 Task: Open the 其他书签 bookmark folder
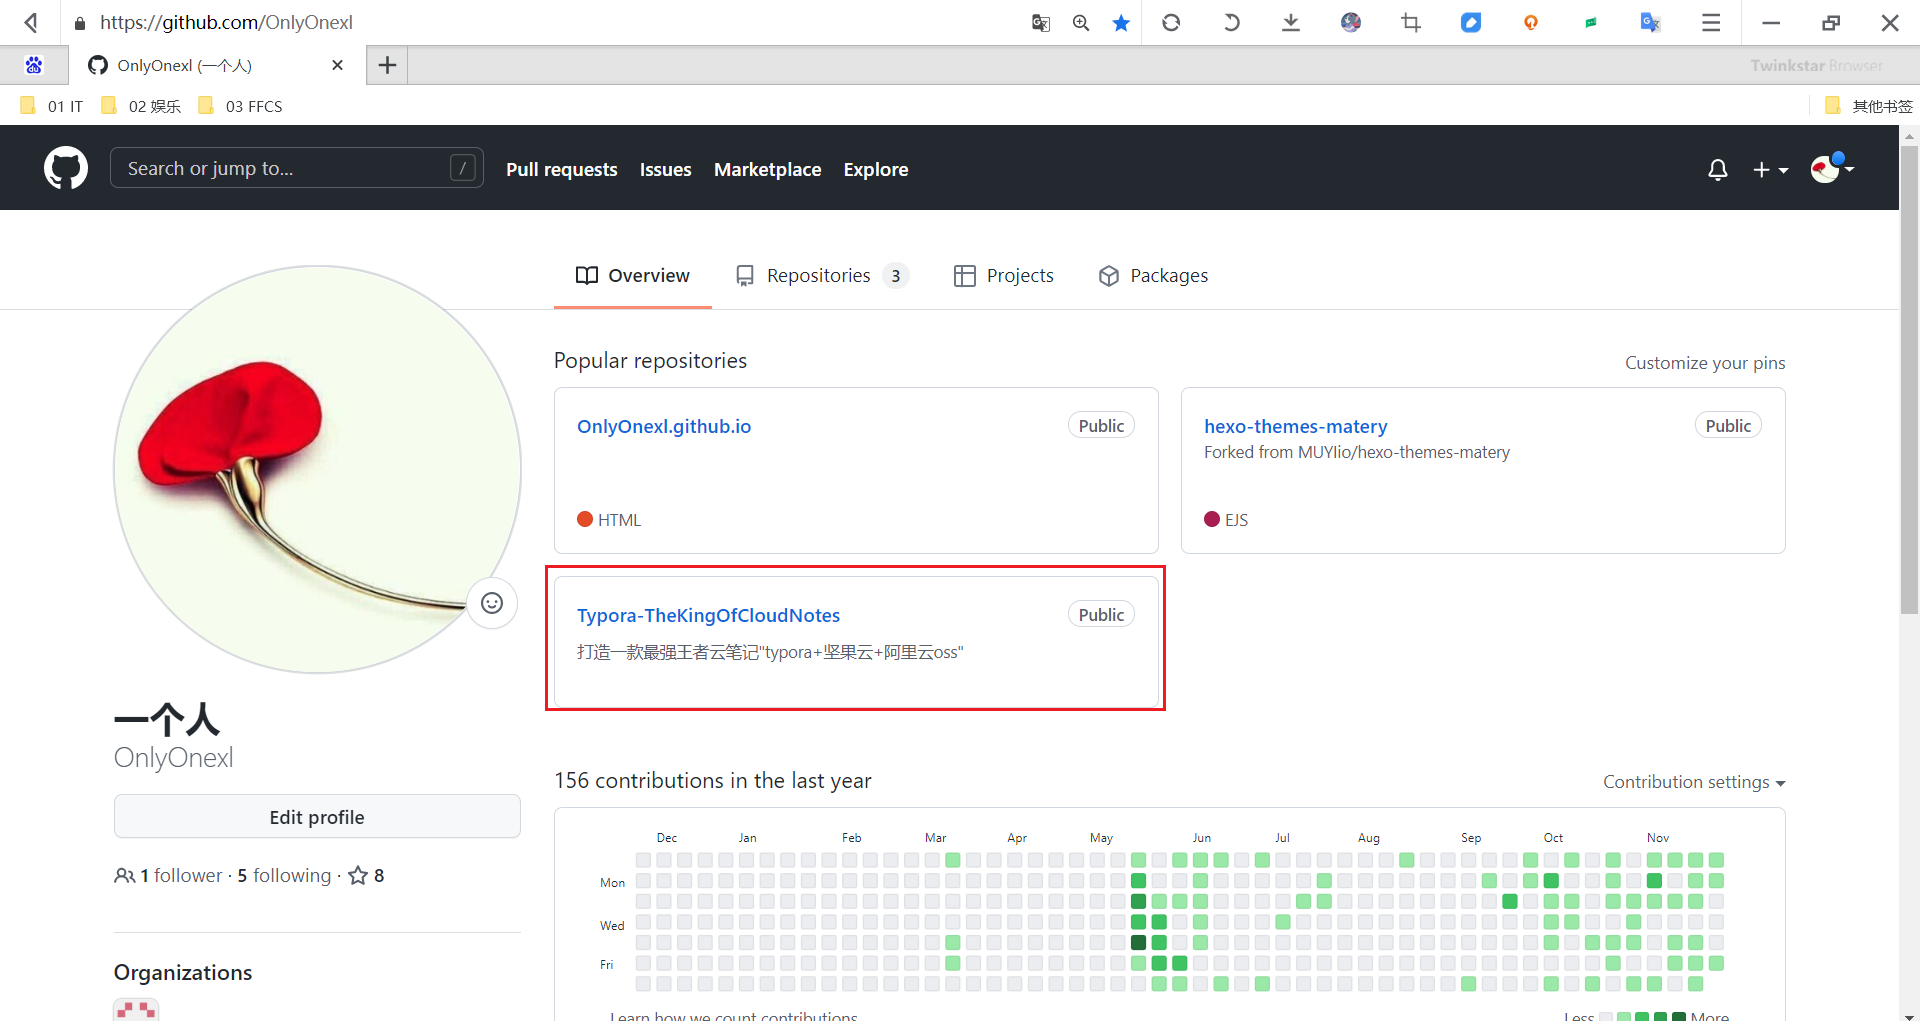coord(1868,106)
